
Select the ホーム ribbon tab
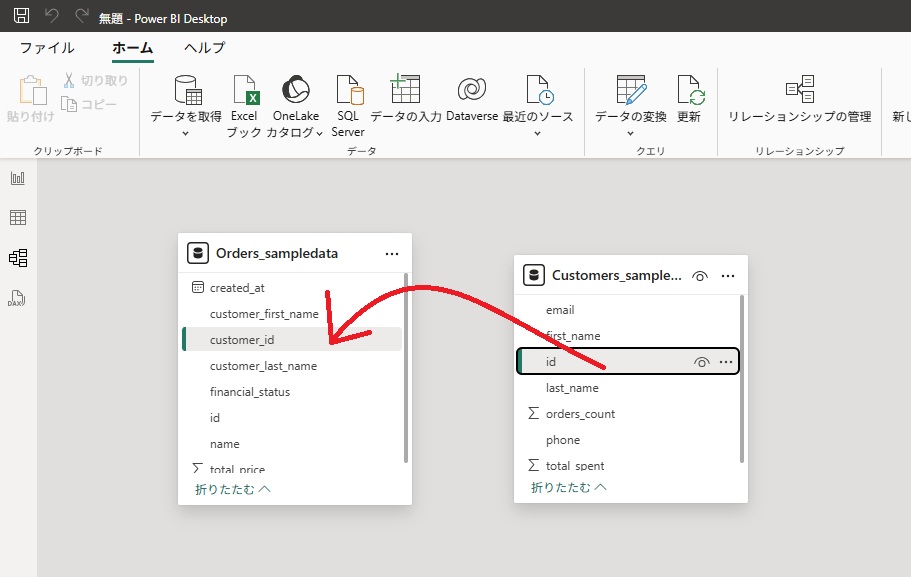tap(132, 48)
